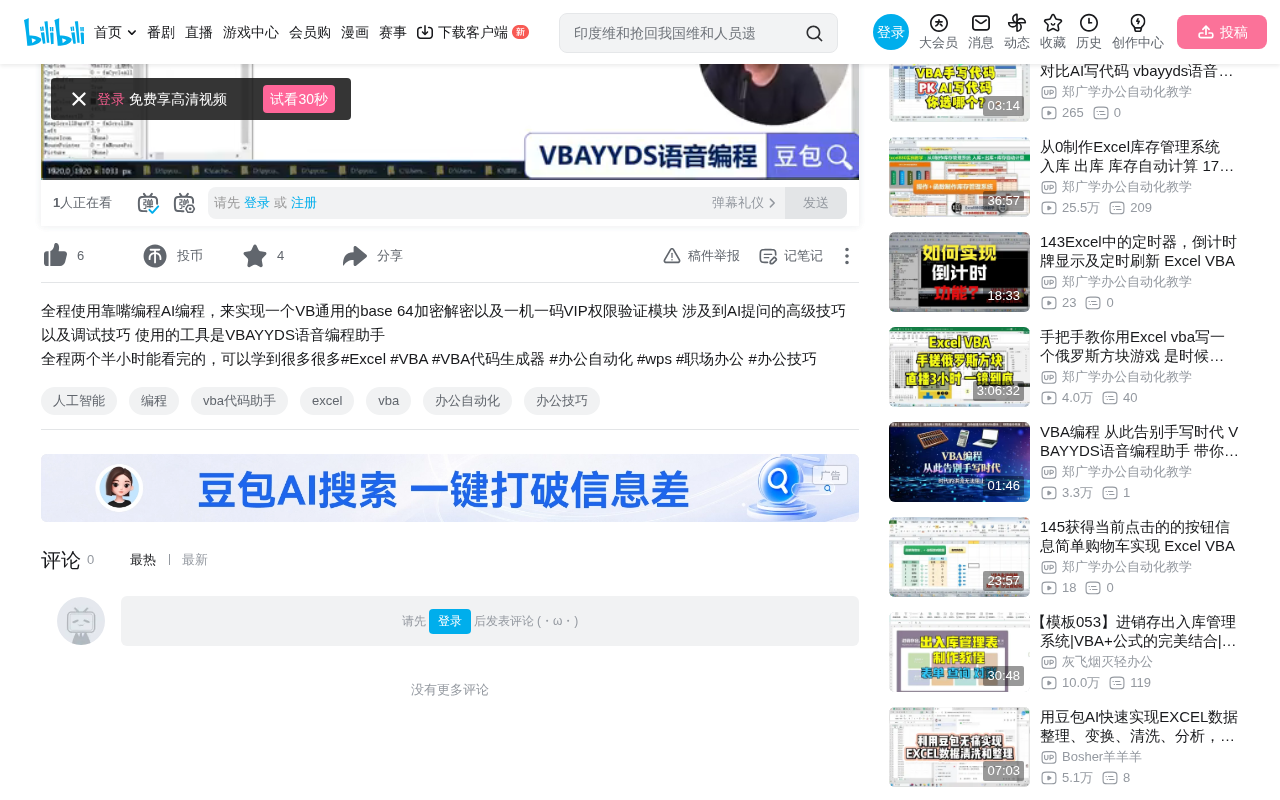Select the vba tag
The width and height of the screenshot is (1280, 800).
[x=389, y=401]
